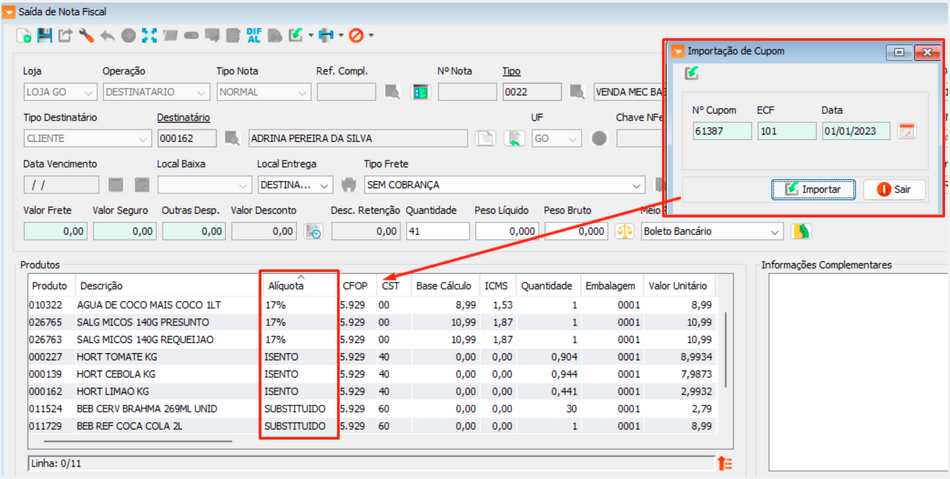Click the green arrow icon before UF

click(x=514, y=138)
